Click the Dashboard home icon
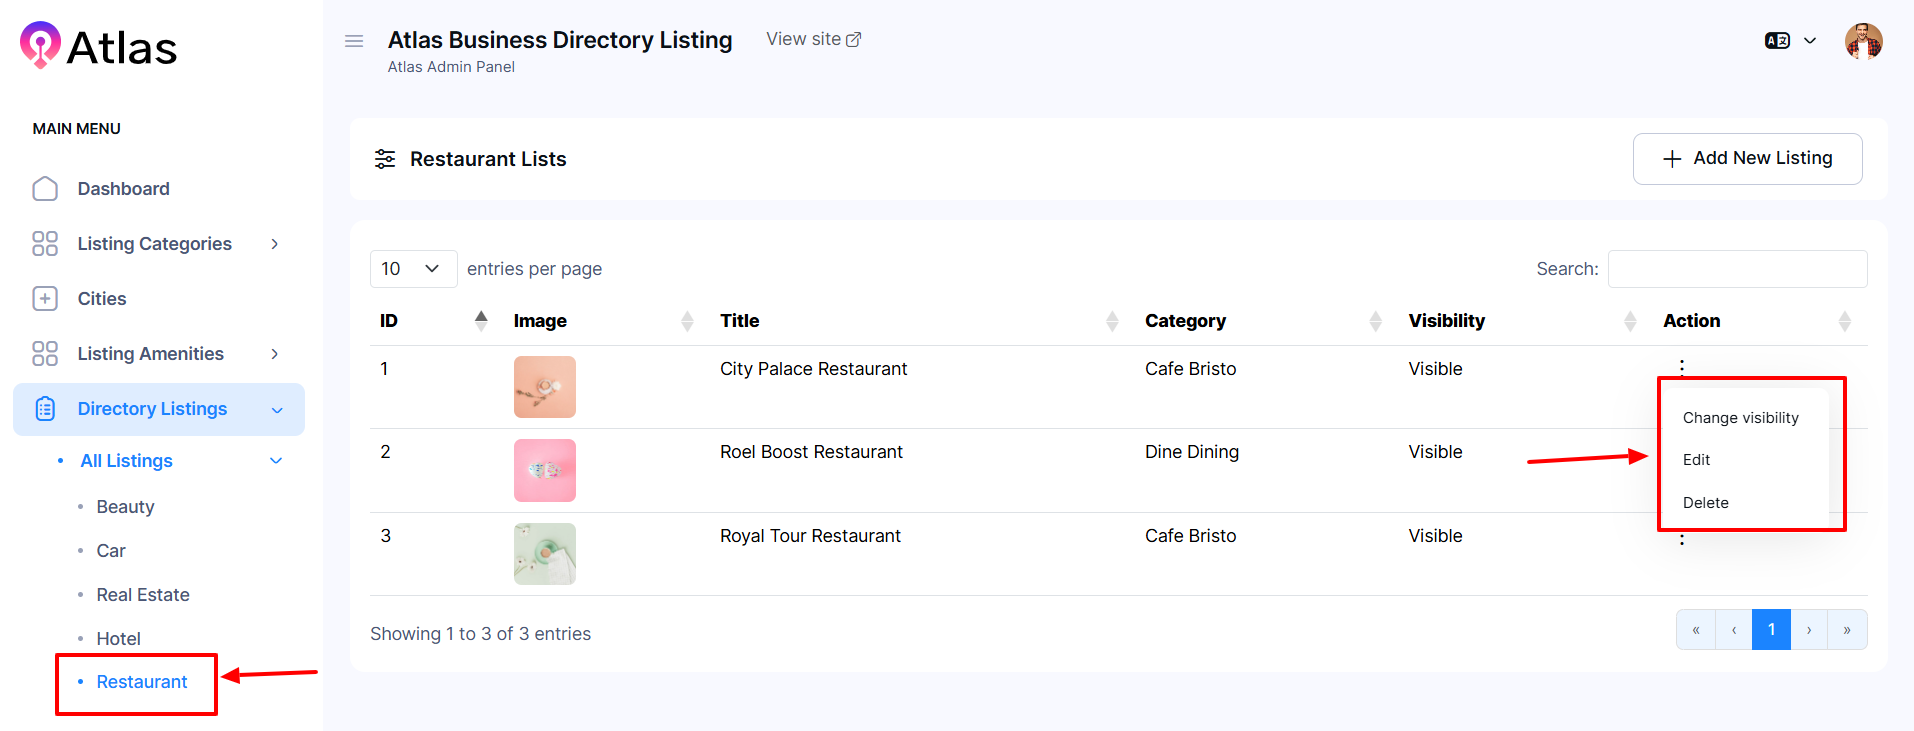Screen dimensions: 1914x731 [x=45, y=189]
